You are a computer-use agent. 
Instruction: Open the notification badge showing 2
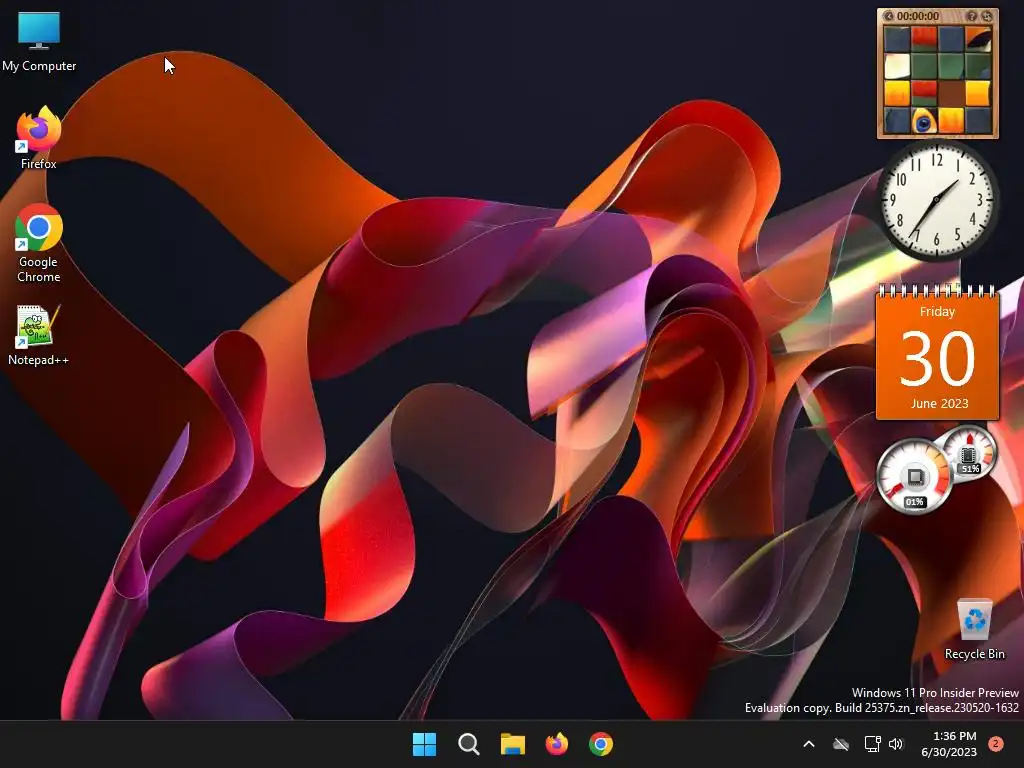[996, 744]
